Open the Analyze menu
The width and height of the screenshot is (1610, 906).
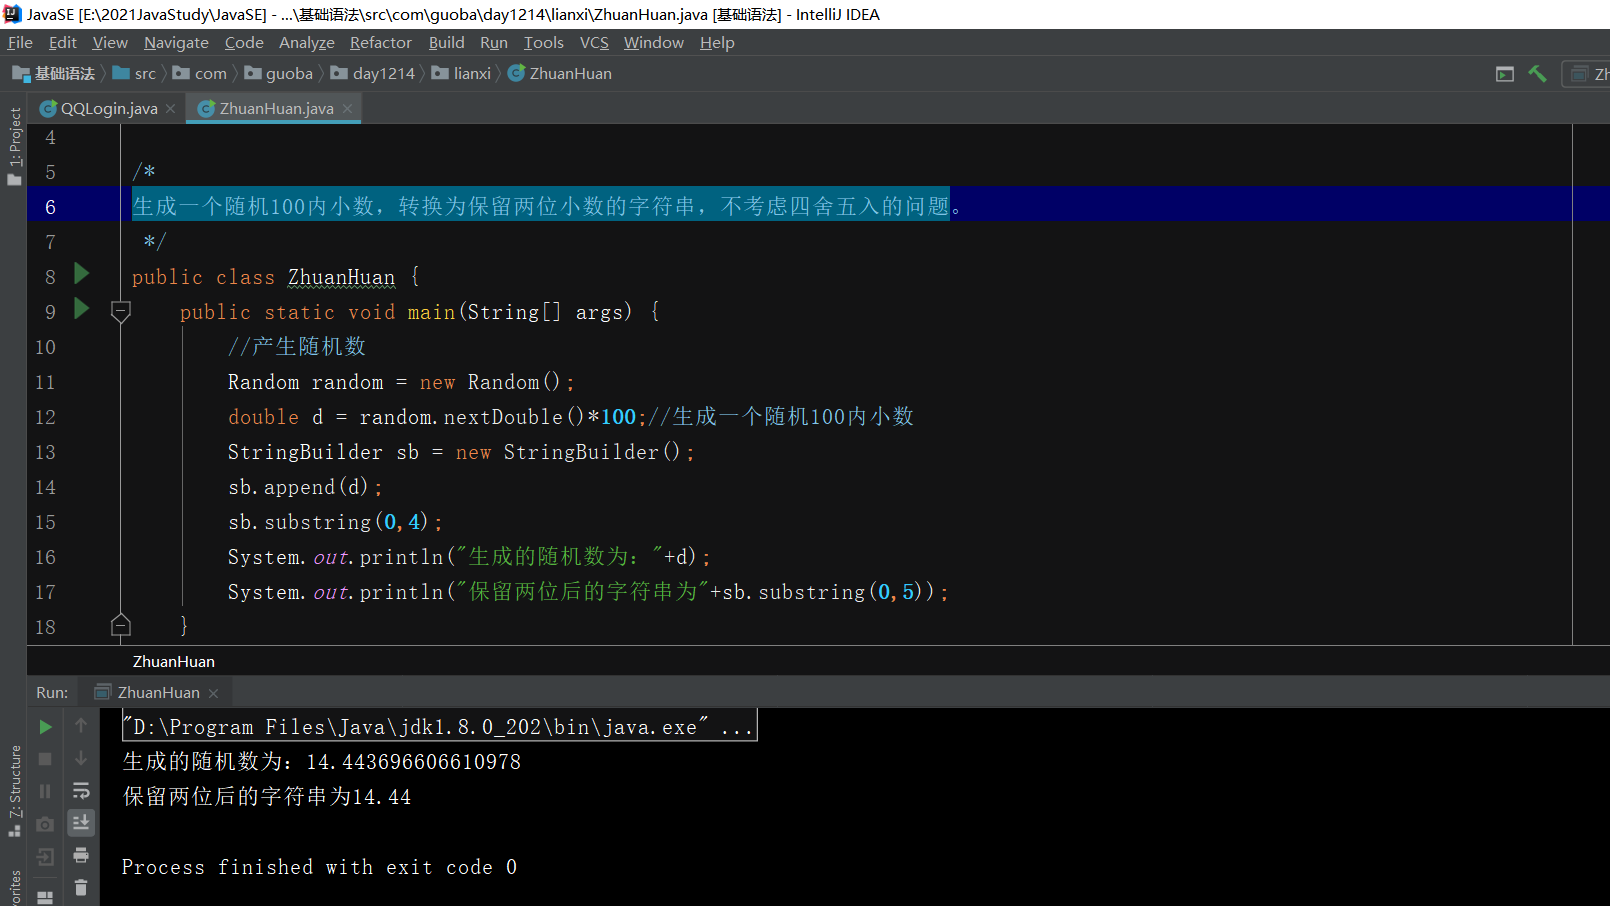(x=307, y=42)
